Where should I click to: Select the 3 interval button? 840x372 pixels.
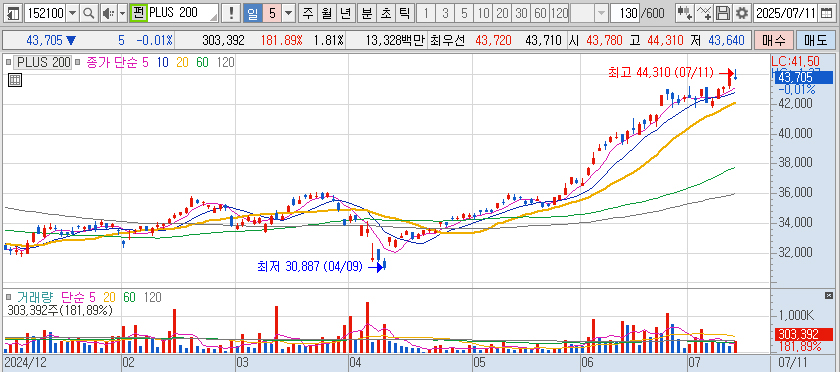click(444, 13)
